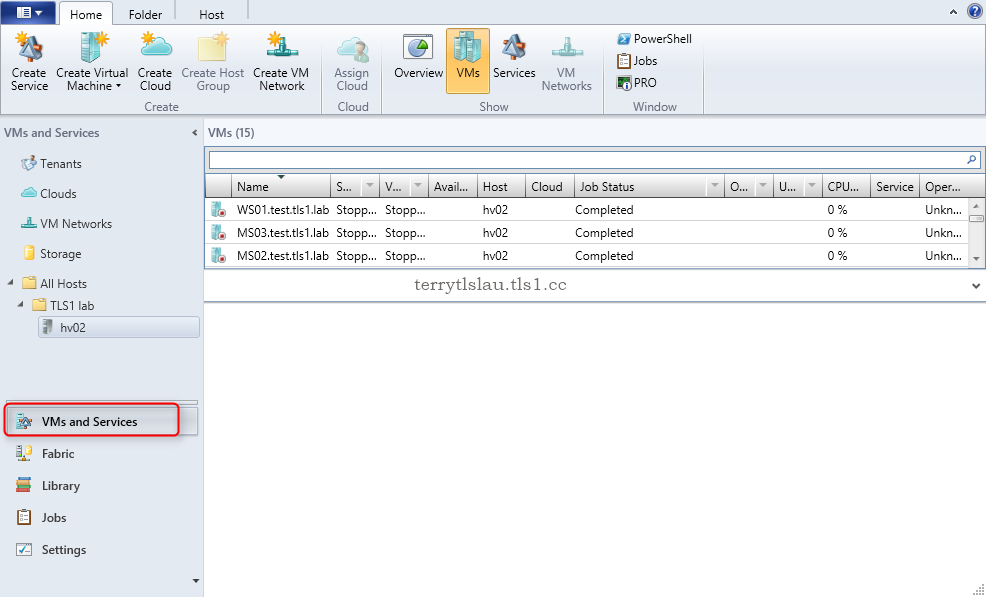Collapse the All Hosts tree node
The height and width of the screenshot is (597, 986).
click(x=11, y=283)
